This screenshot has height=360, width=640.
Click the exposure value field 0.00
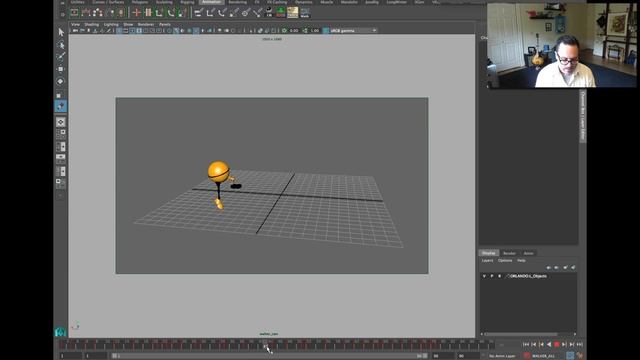pyautogui.click(x=294, y=31)
